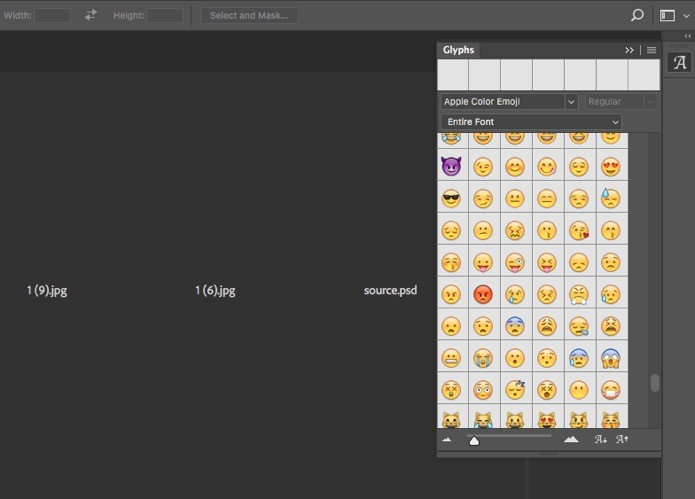Expand the workspace switcher dropdown arrow

pyautogui.click(x=686, y=16)
